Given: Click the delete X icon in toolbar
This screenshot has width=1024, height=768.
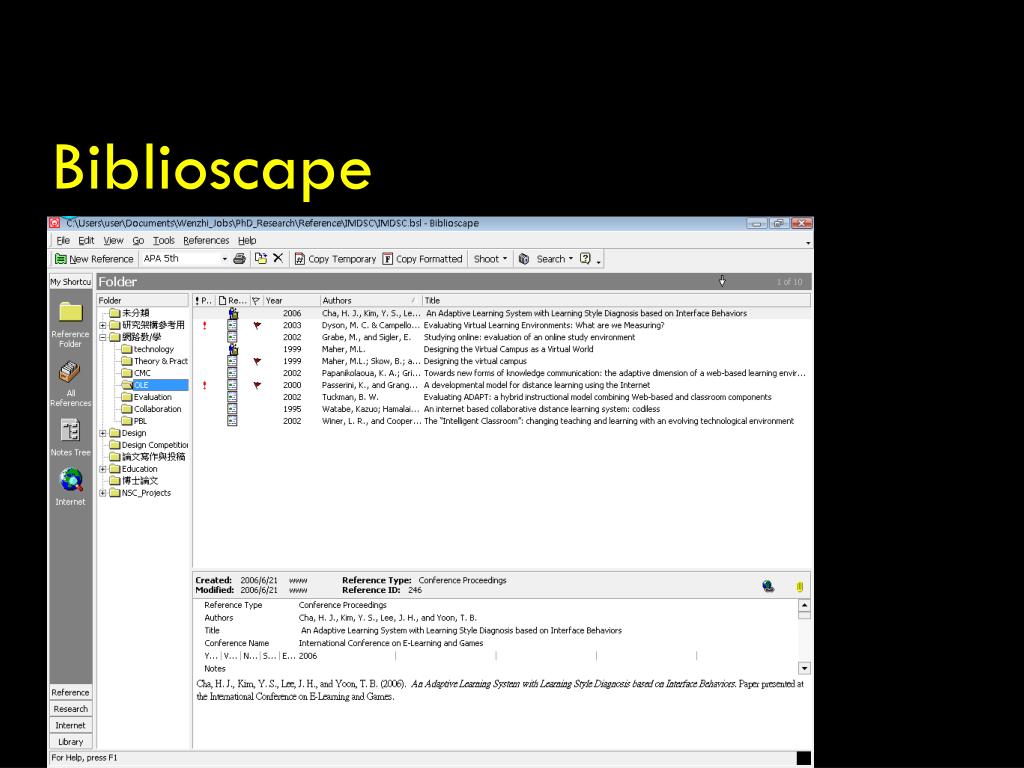Looking at the screenshot, I should tap(278, 258).
